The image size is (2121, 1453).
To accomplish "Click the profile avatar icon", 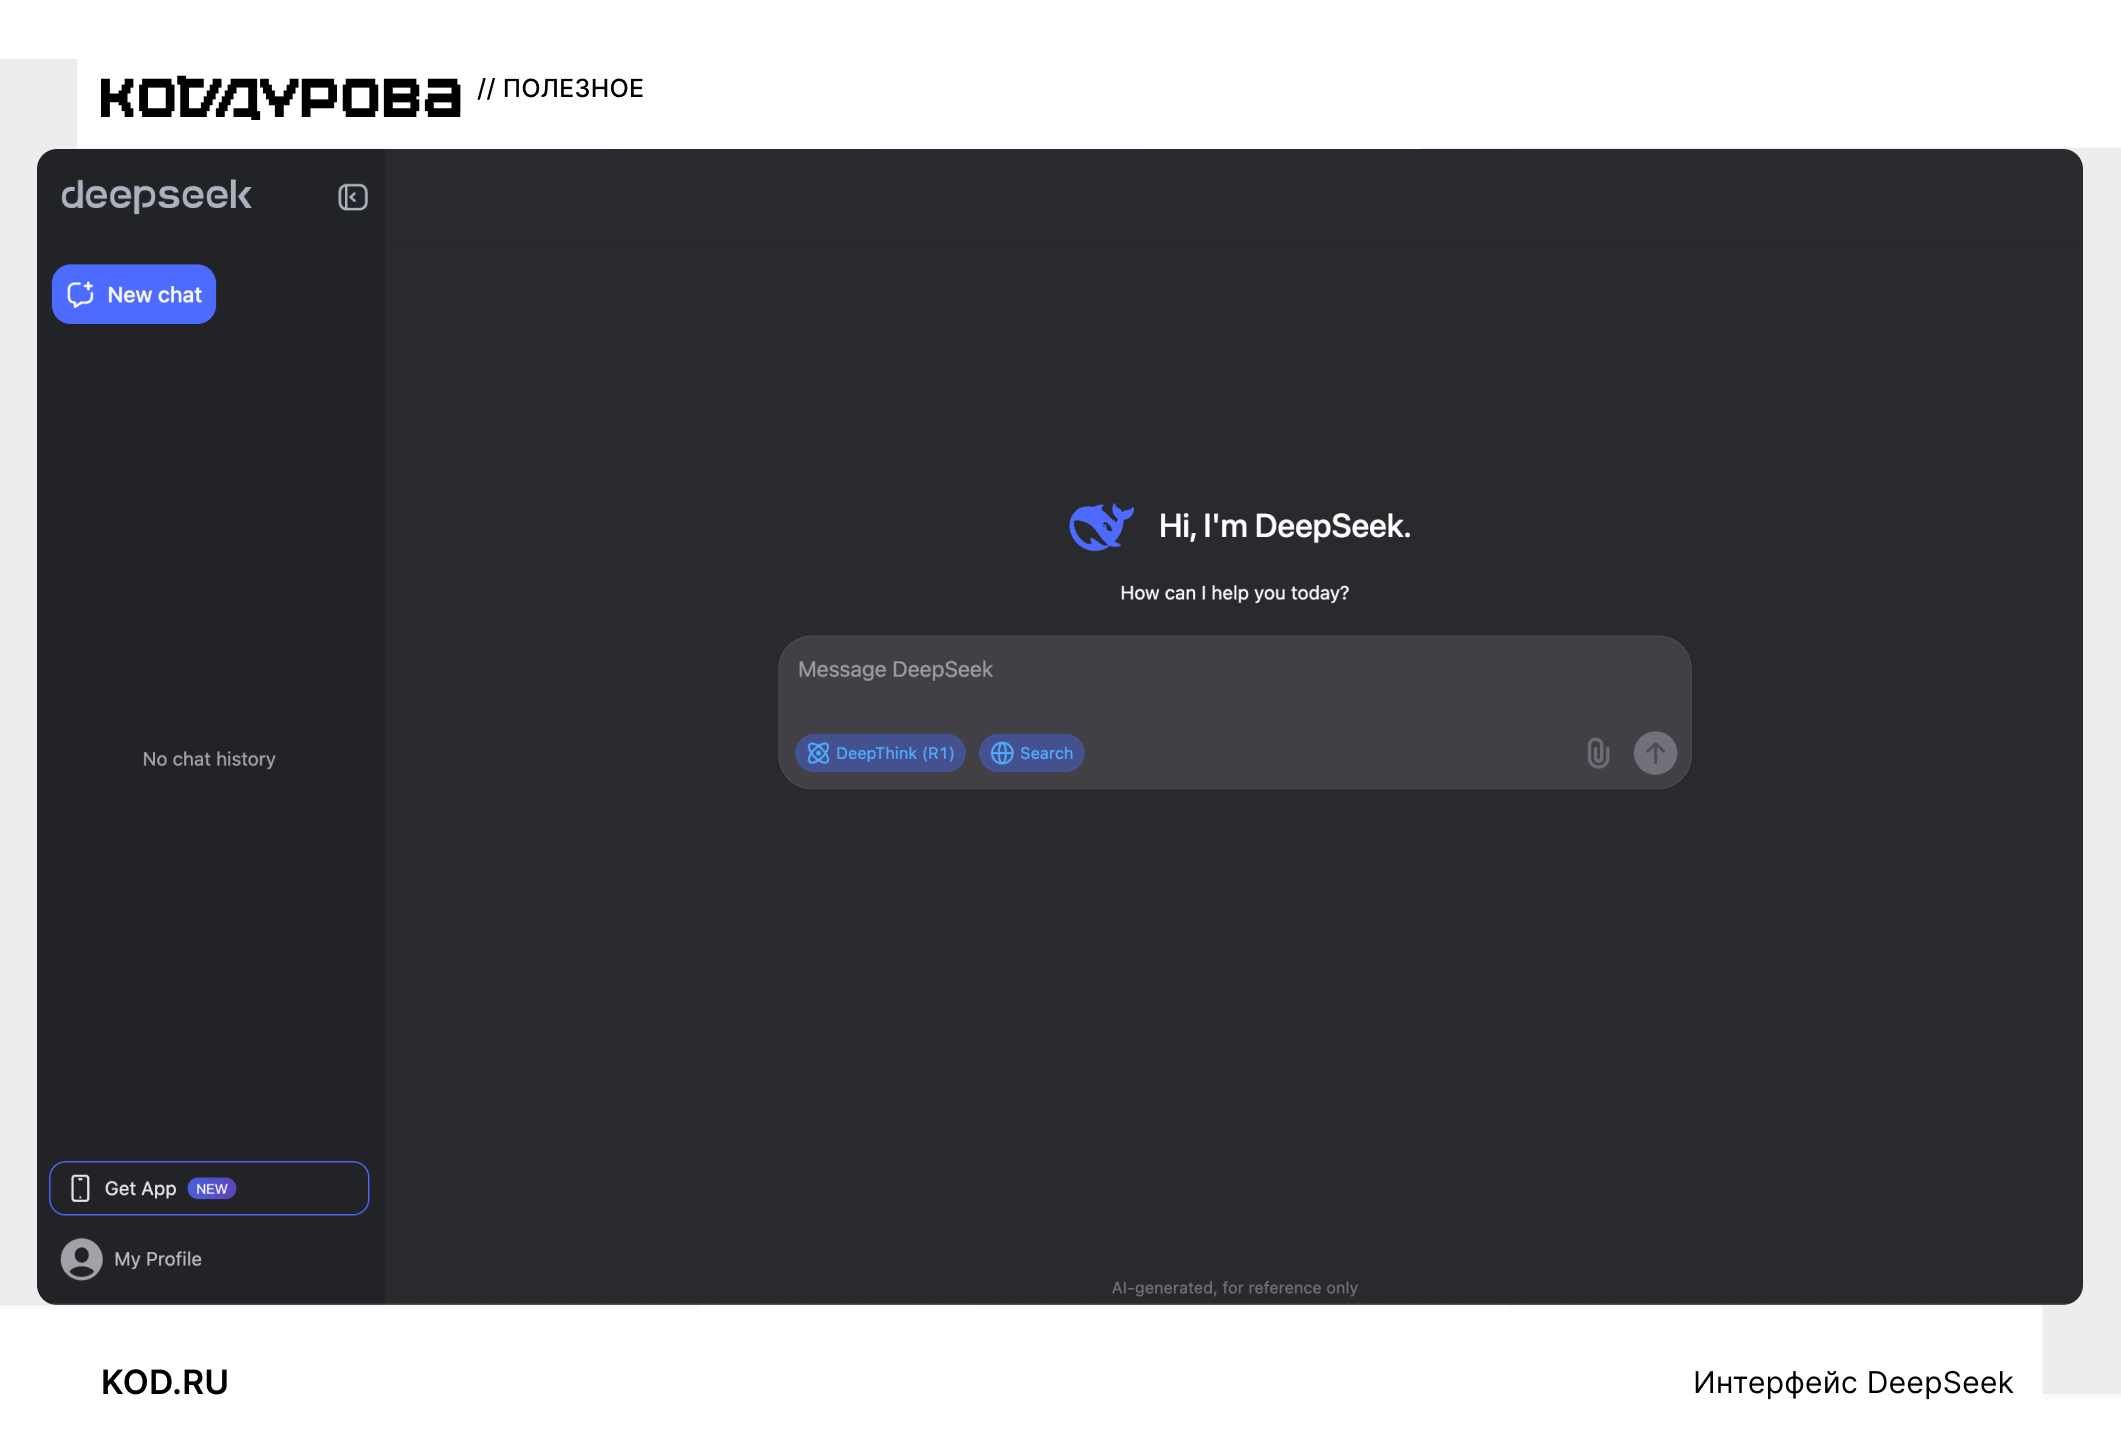I will [x=82, y=1259].
